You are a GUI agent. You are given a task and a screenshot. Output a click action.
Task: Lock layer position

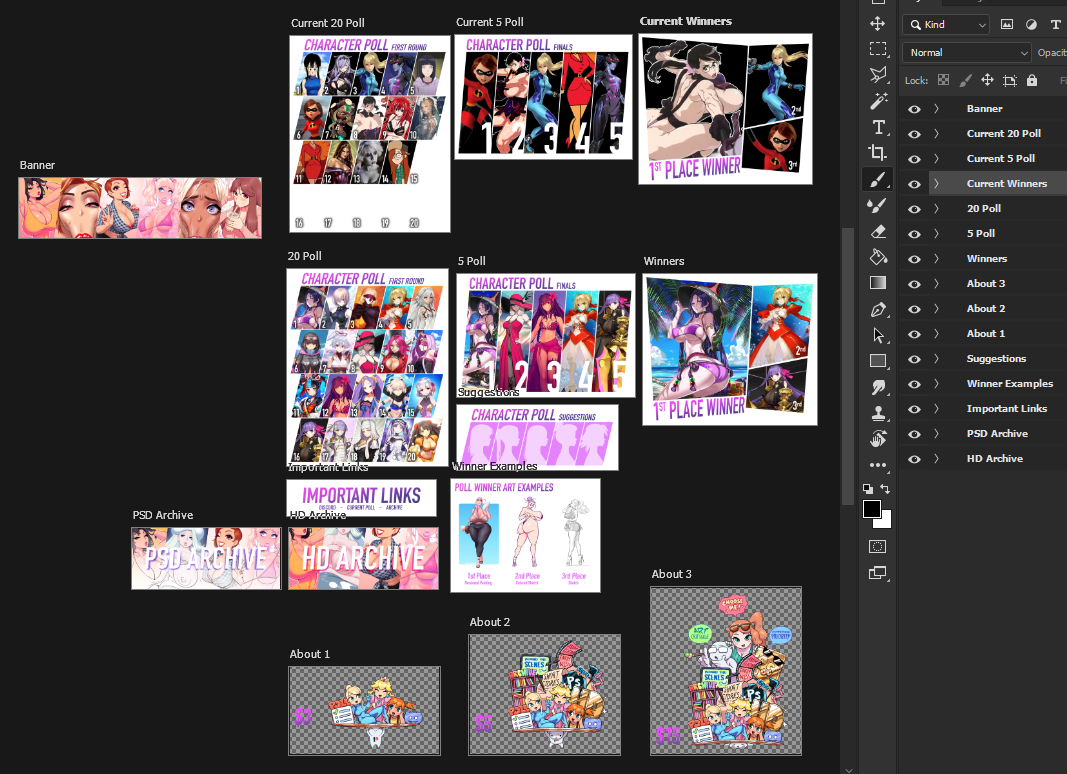click(x=987, y=80)
